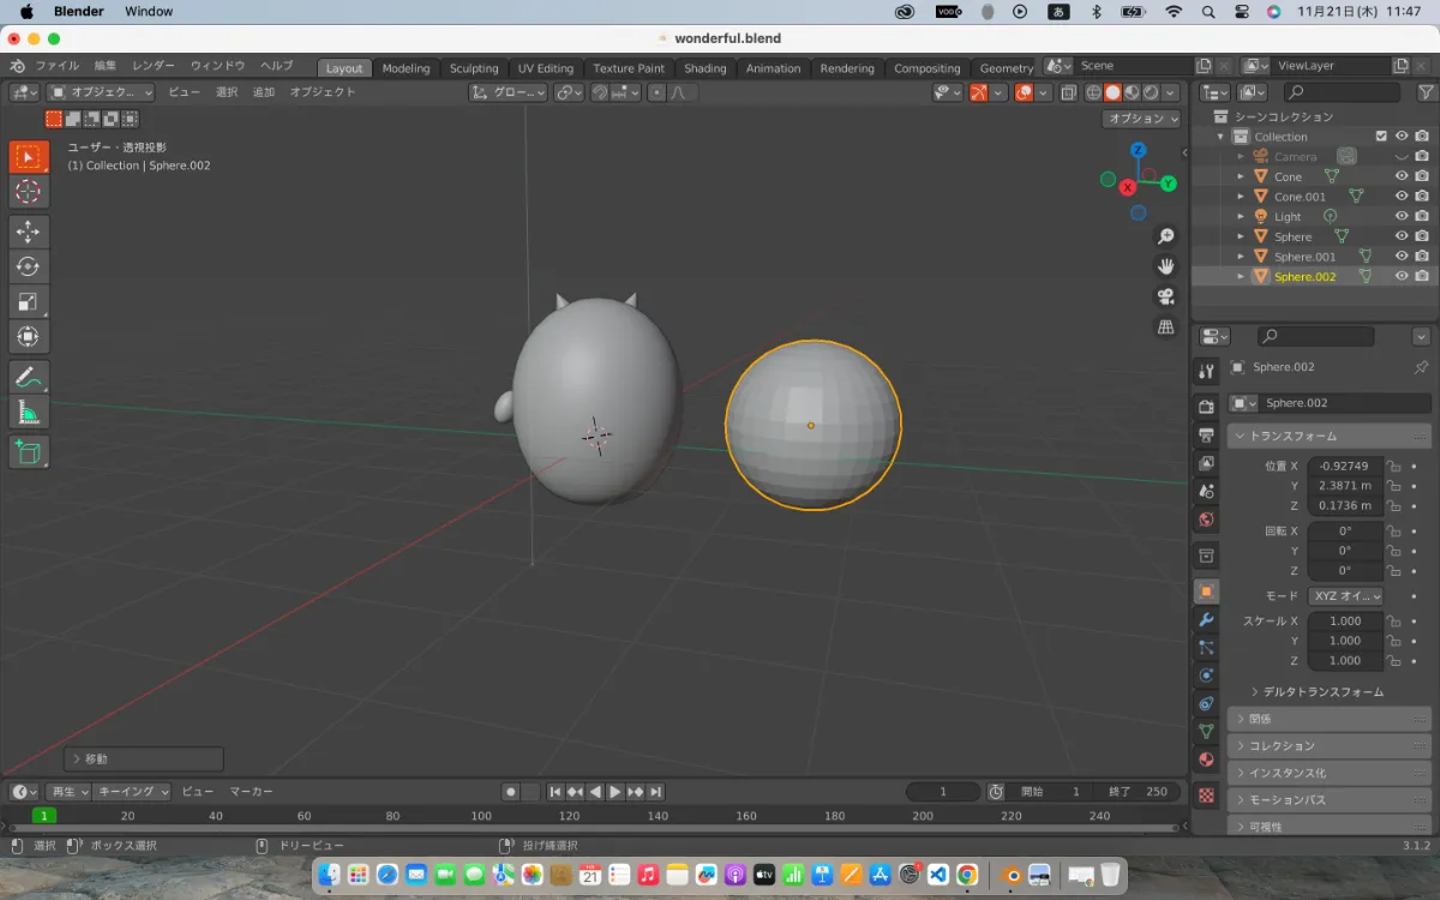This screenshot has width=1440, height=900.
Task: Click frame 120 on the timeline
Action: tap(569, 816)
